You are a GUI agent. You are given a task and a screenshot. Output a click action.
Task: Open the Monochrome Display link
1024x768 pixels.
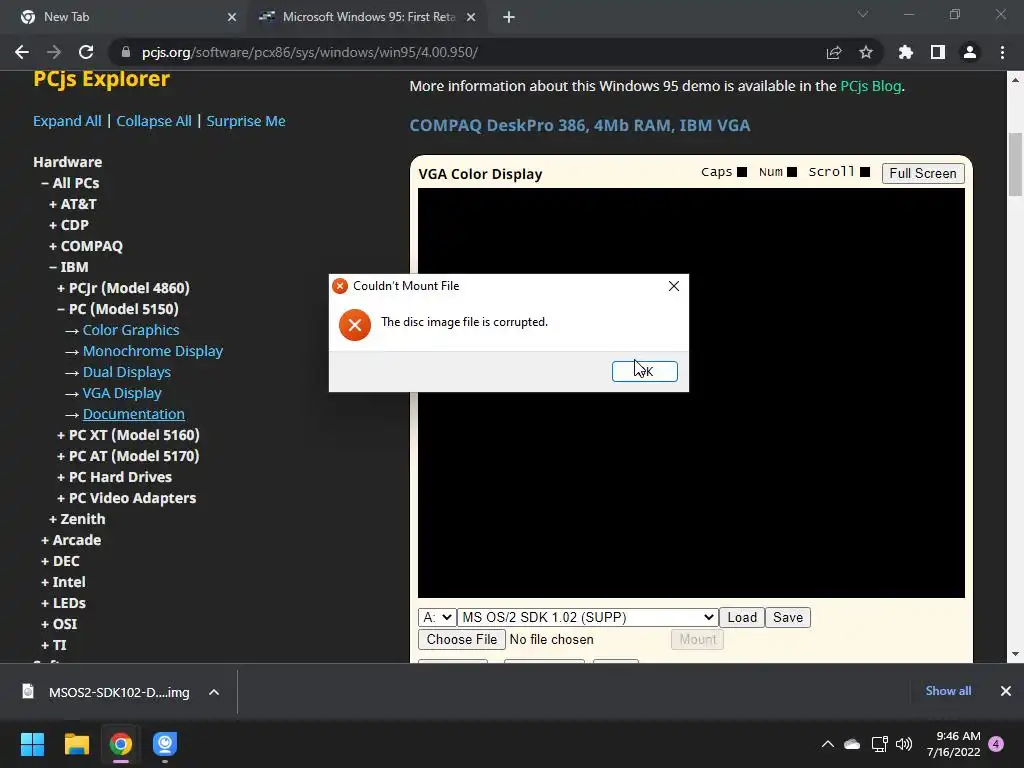[153, 351]
